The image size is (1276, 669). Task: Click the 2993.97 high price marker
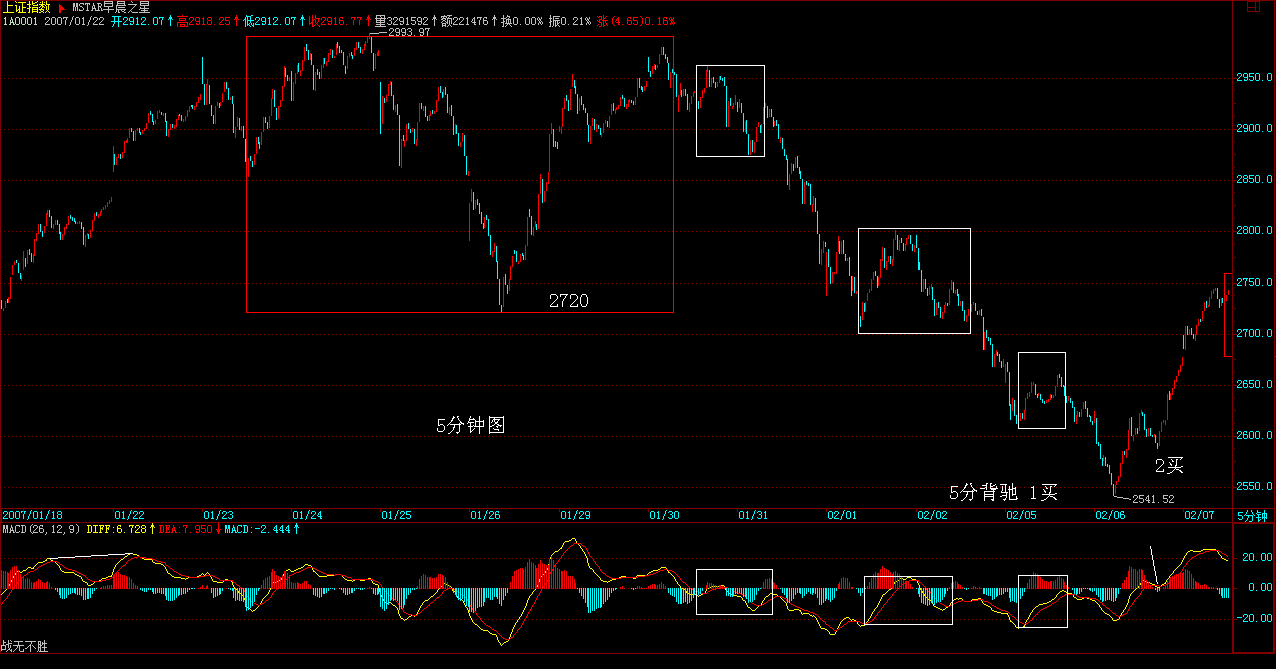(408, 33)
